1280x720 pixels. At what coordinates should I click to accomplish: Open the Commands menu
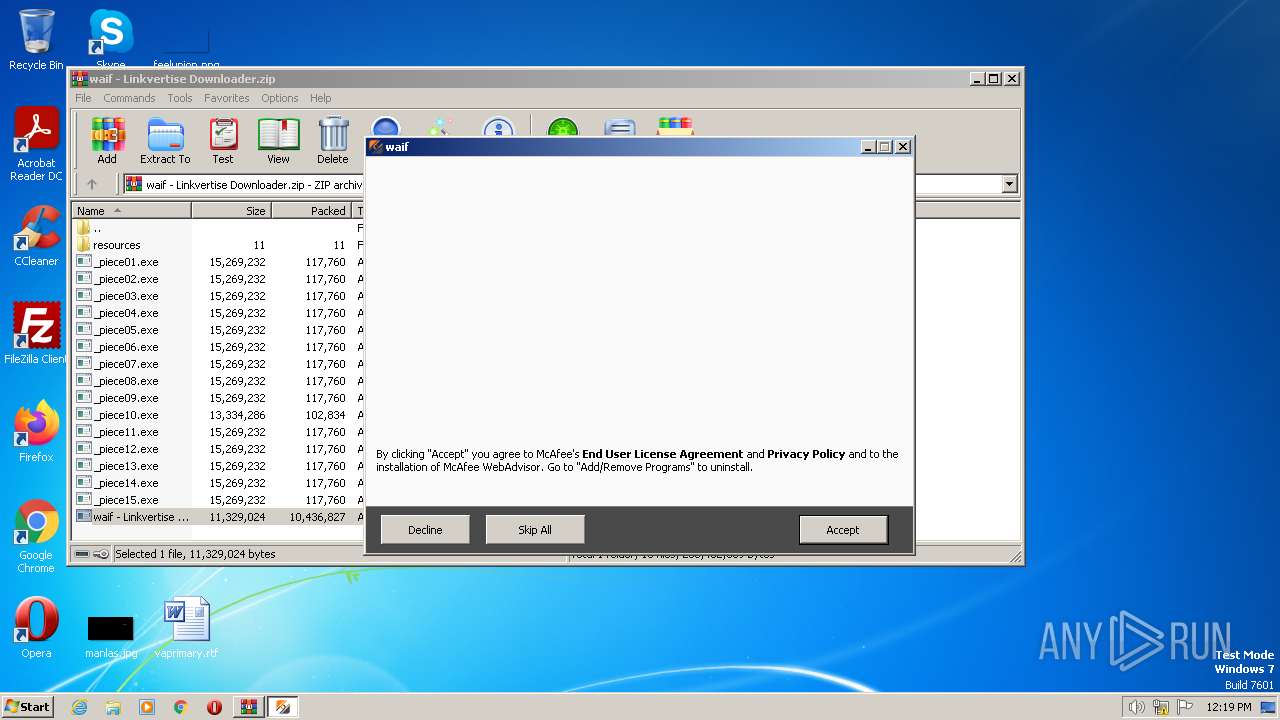[x=129, y=98]
